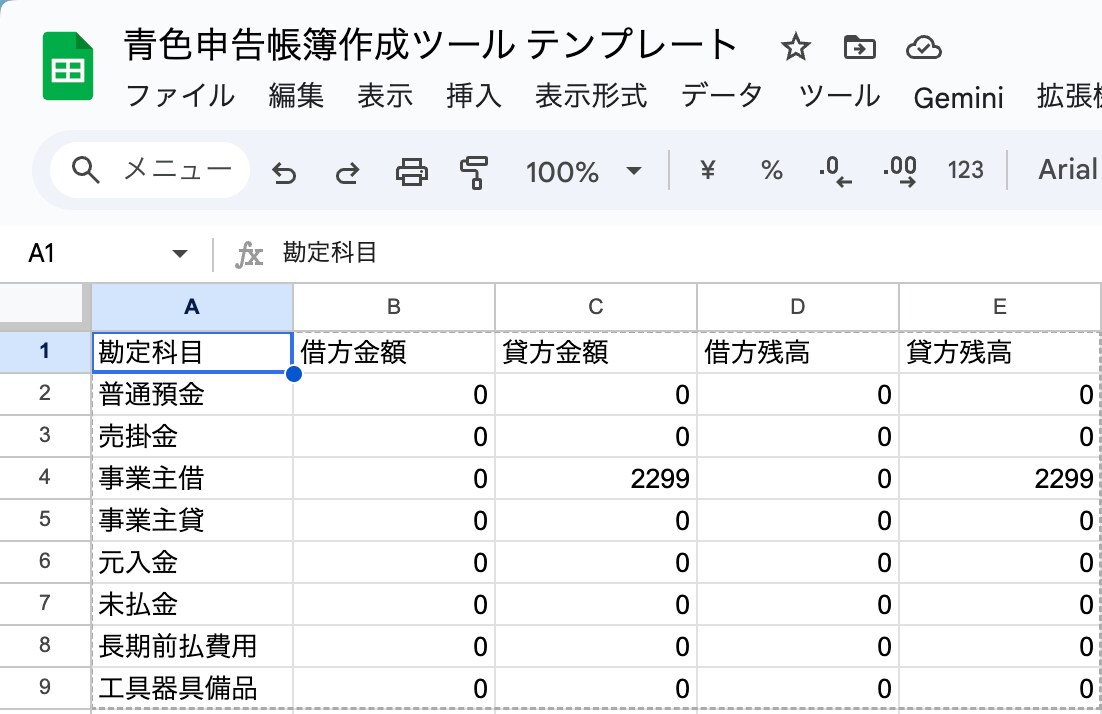Select the row 9 header
Viewport: 1102px width, 714px height.
45,687
